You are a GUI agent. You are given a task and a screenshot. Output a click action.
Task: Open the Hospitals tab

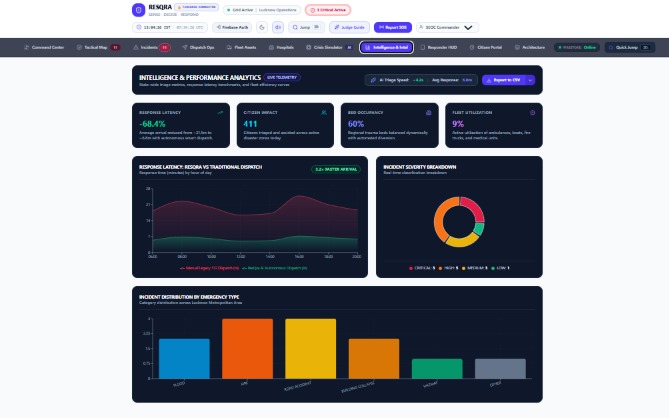point(281,47)
